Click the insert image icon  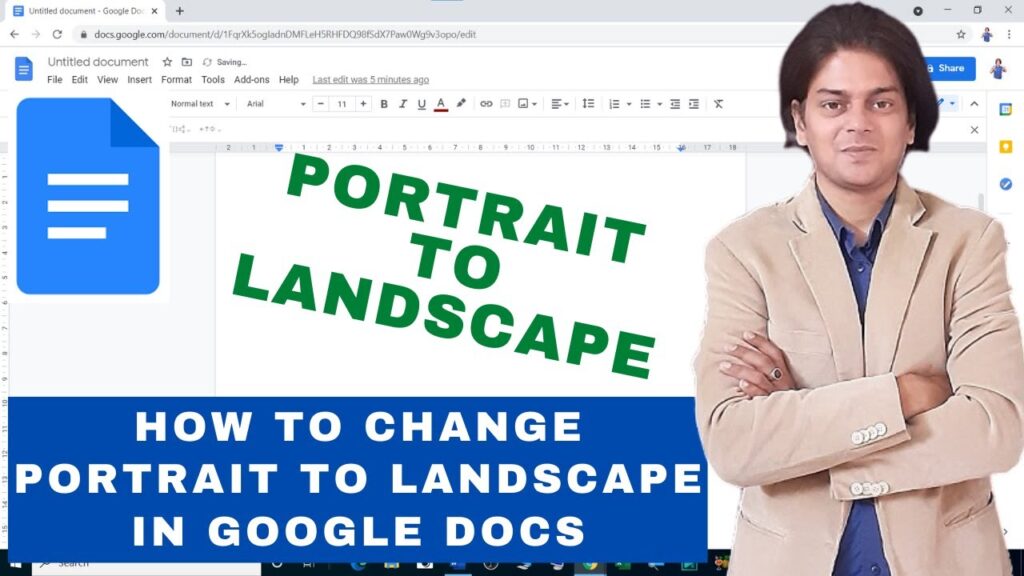pos(523,104)
